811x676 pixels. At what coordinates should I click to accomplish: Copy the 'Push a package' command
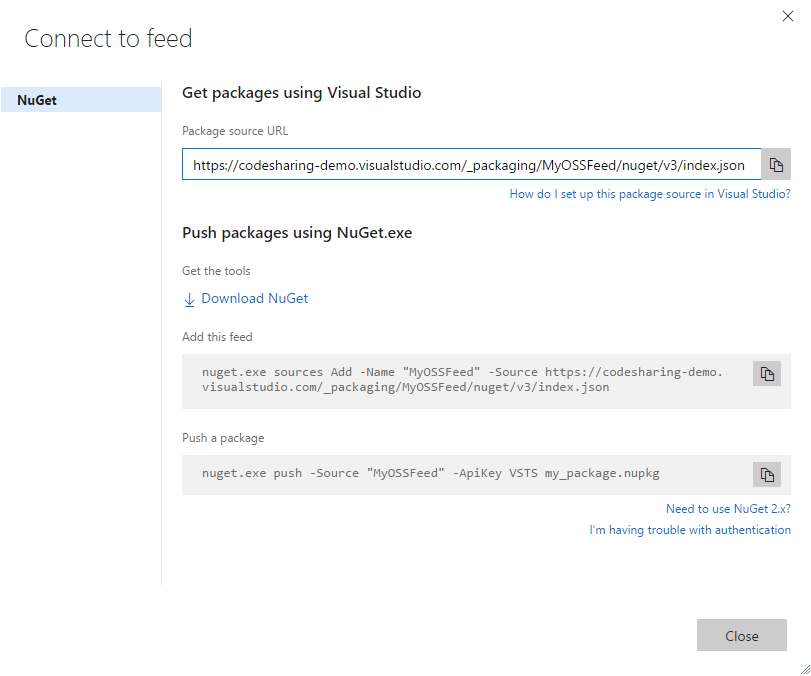767,474
